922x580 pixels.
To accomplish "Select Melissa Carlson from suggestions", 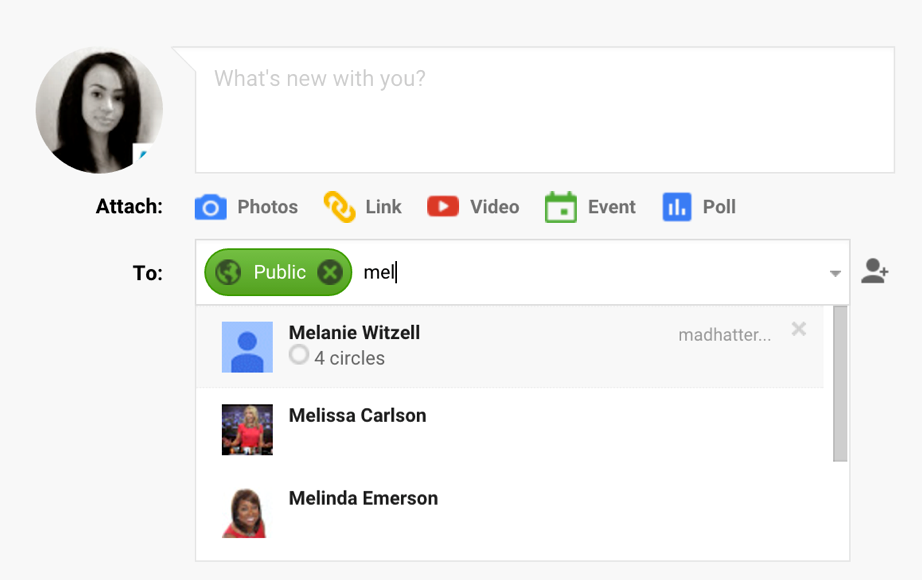I will point(357,416).
